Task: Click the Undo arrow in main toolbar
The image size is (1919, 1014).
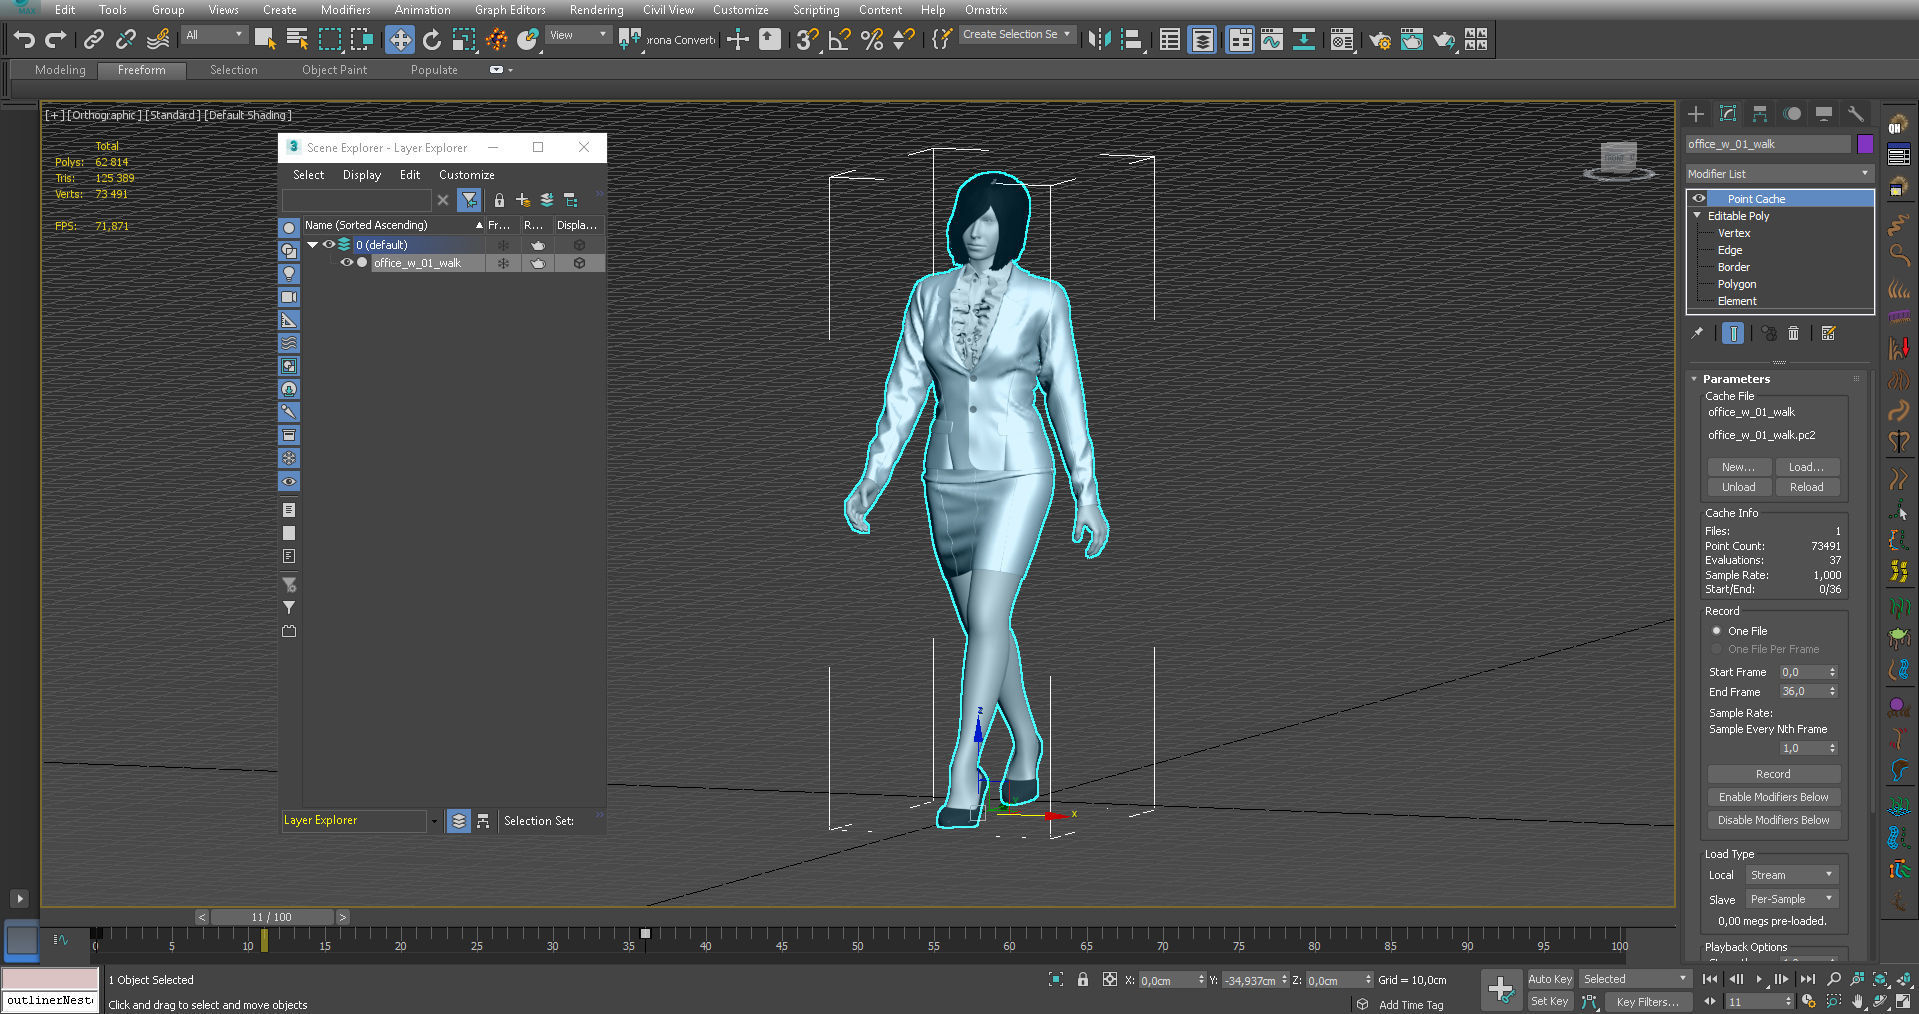Action: point(24,39)
